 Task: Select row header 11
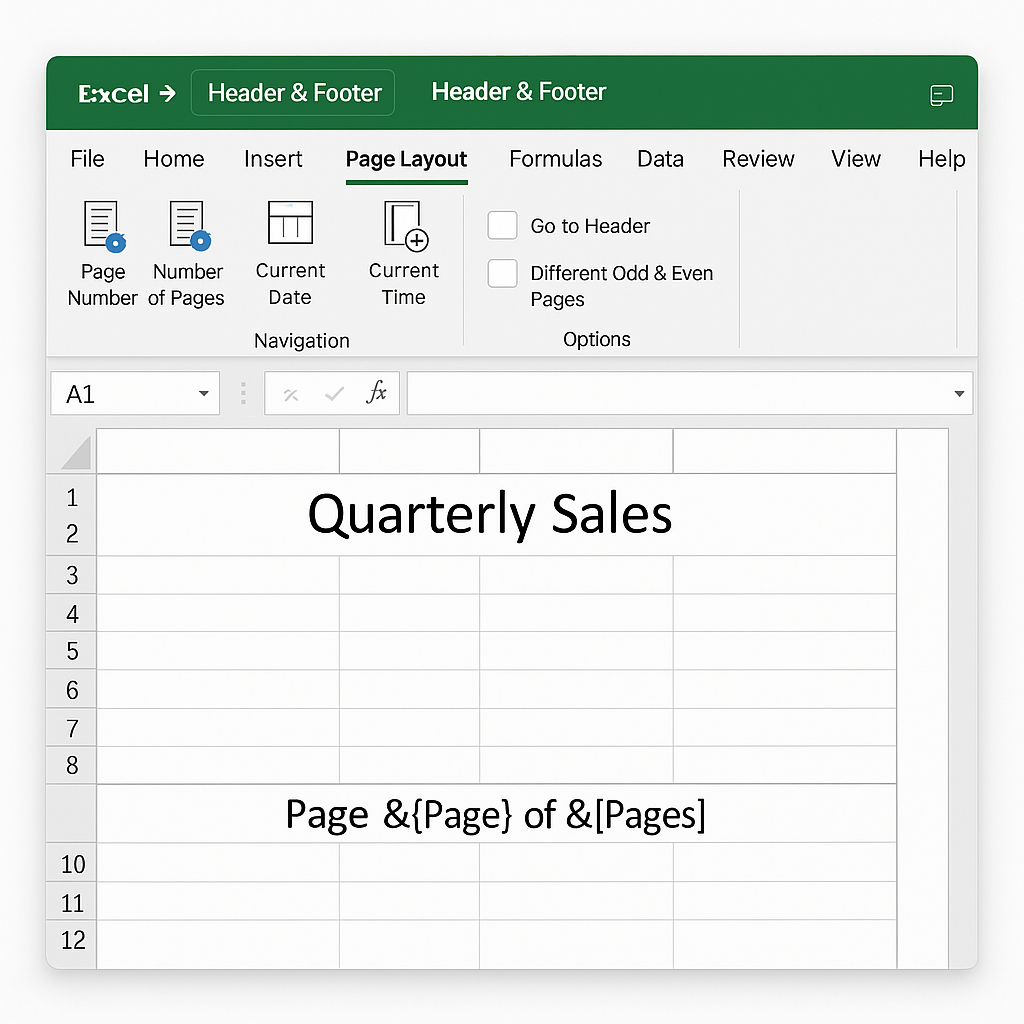pyautogui.click(x=72, y=903)
